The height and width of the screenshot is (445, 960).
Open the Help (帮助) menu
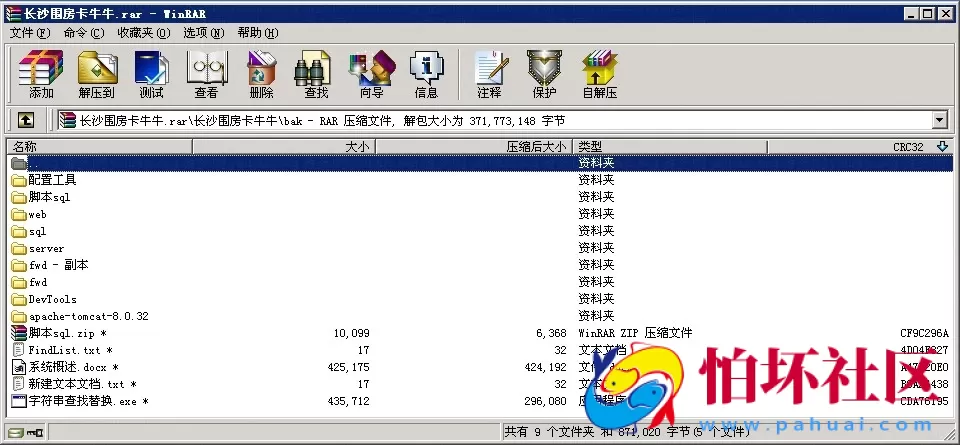click(258, 33)
